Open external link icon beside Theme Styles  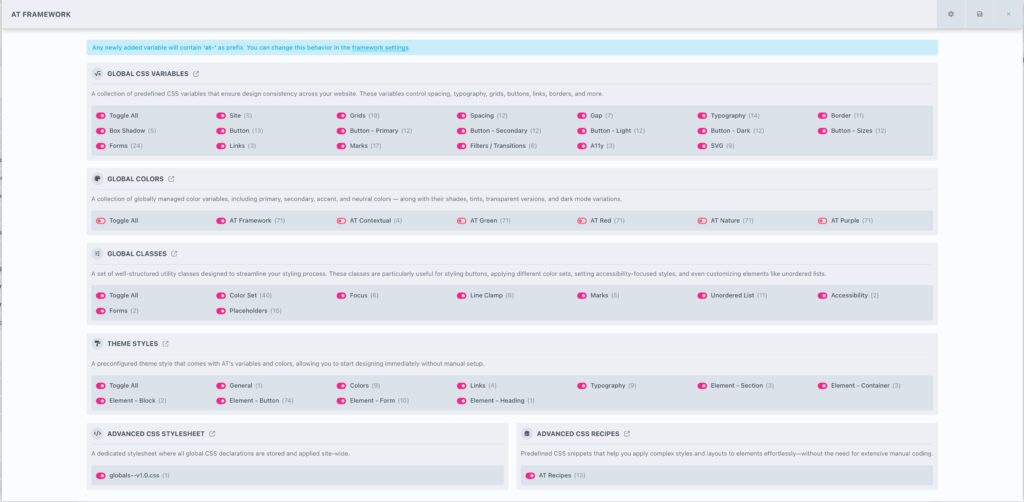pyautogui.click(x=166, y=343)
